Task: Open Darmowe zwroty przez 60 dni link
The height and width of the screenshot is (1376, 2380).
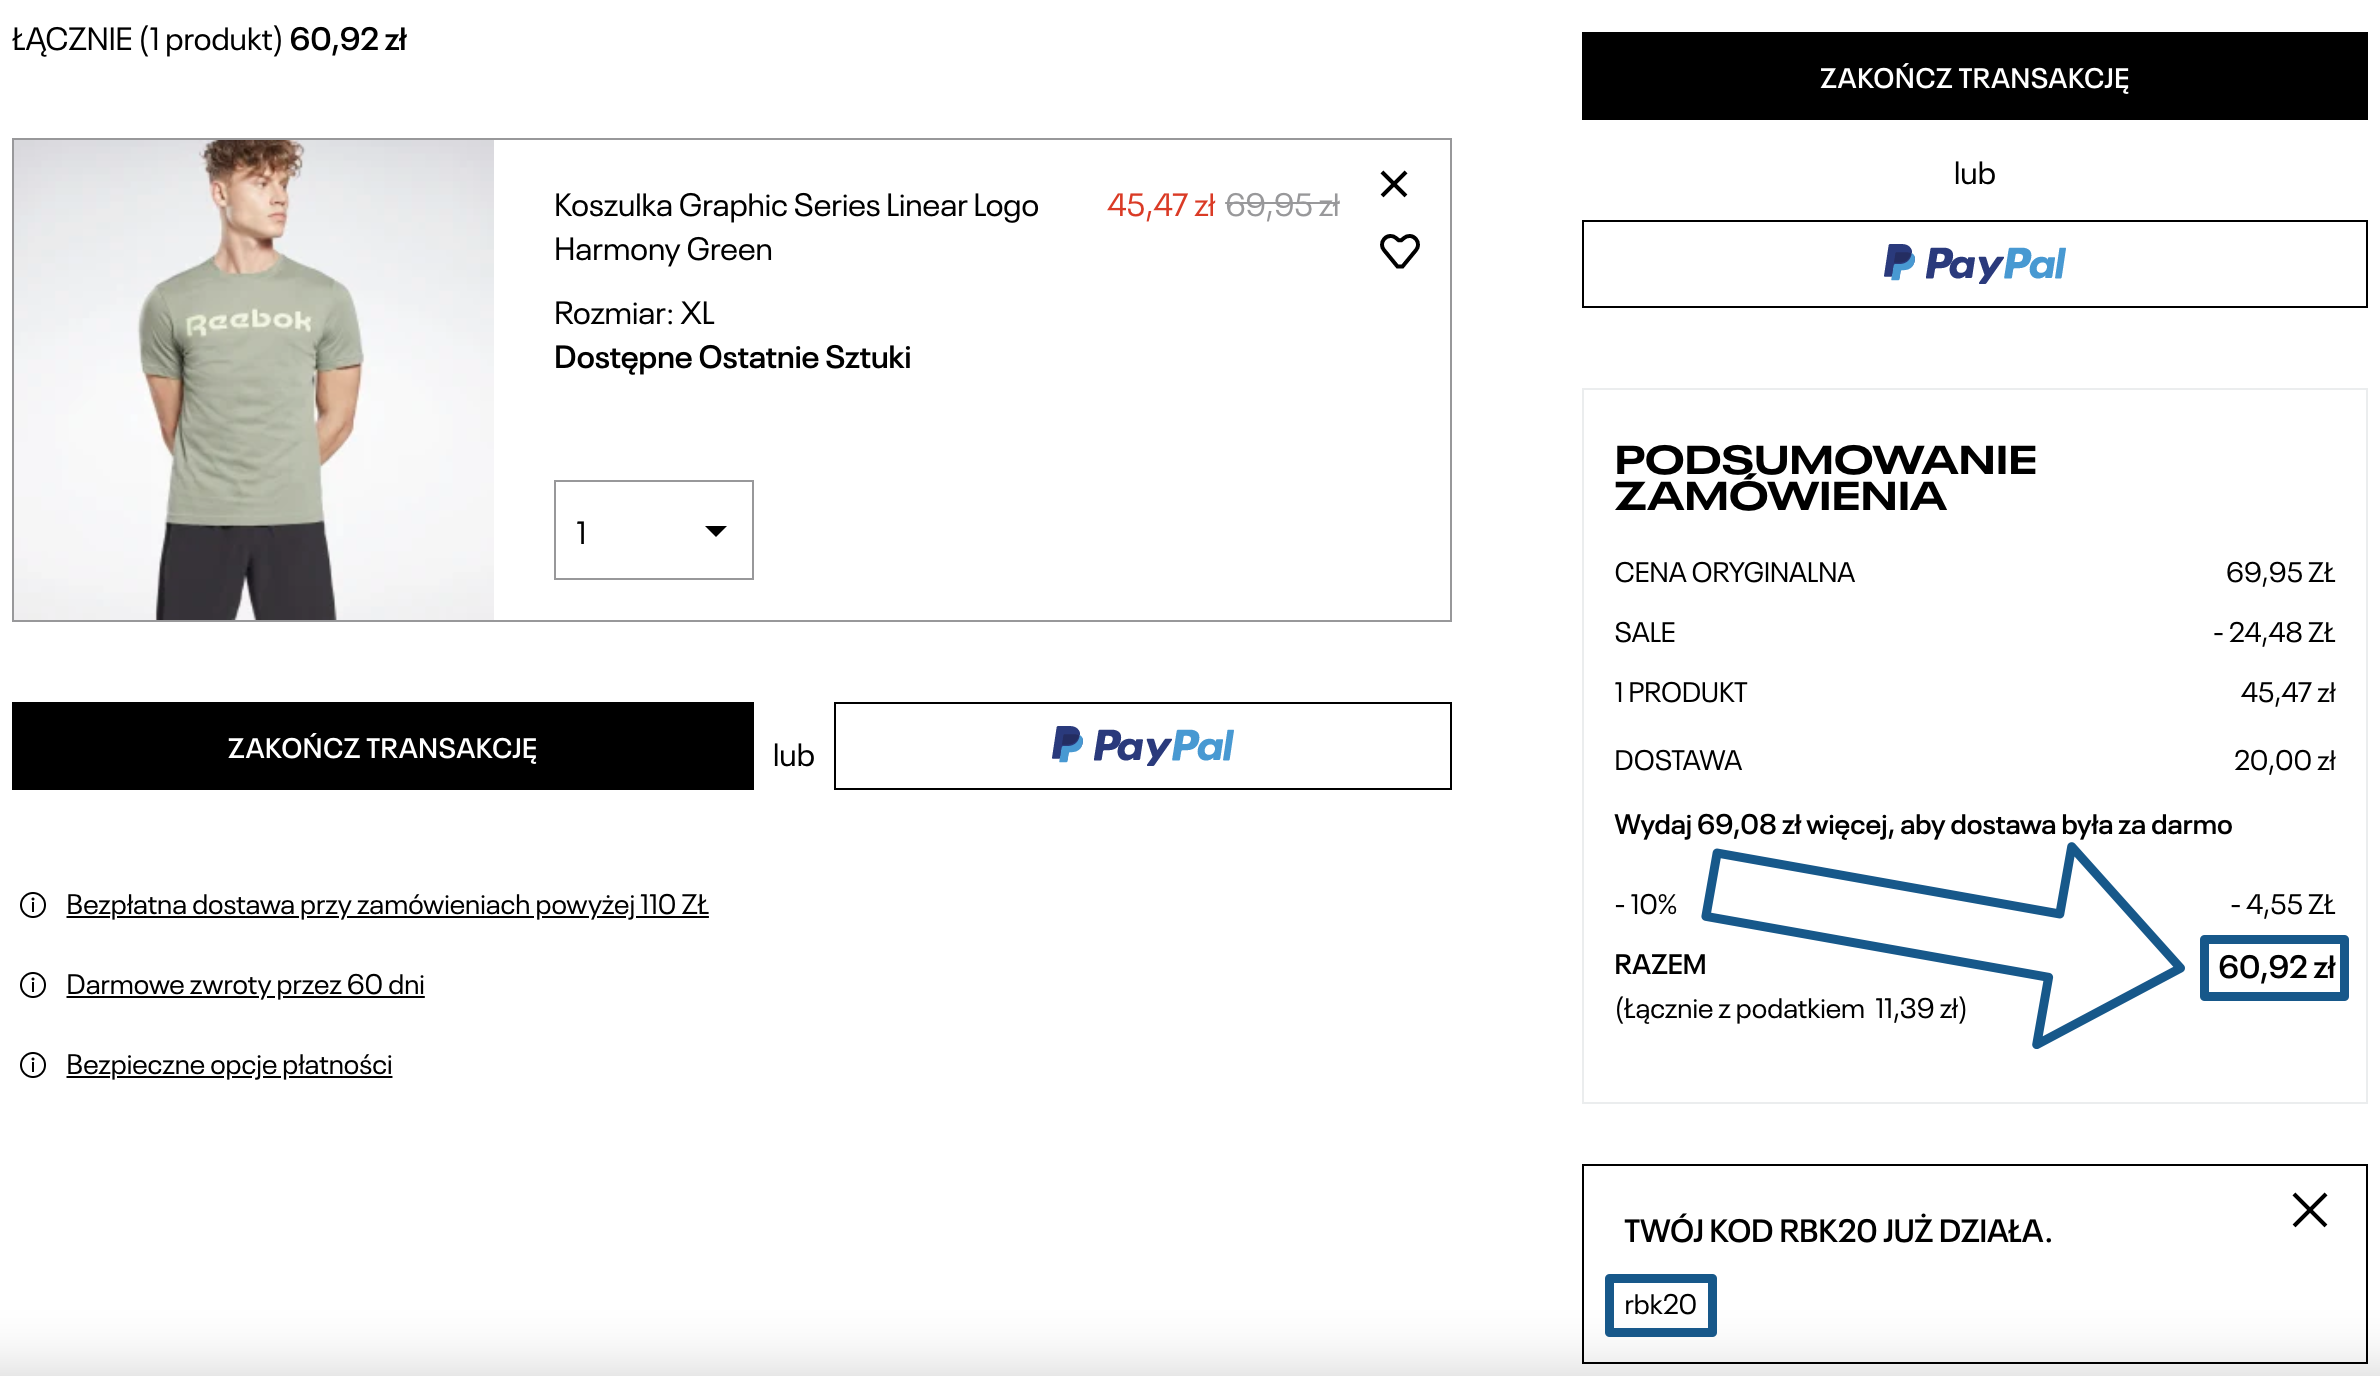Action: pyautogui.click(x=245, y=985)
